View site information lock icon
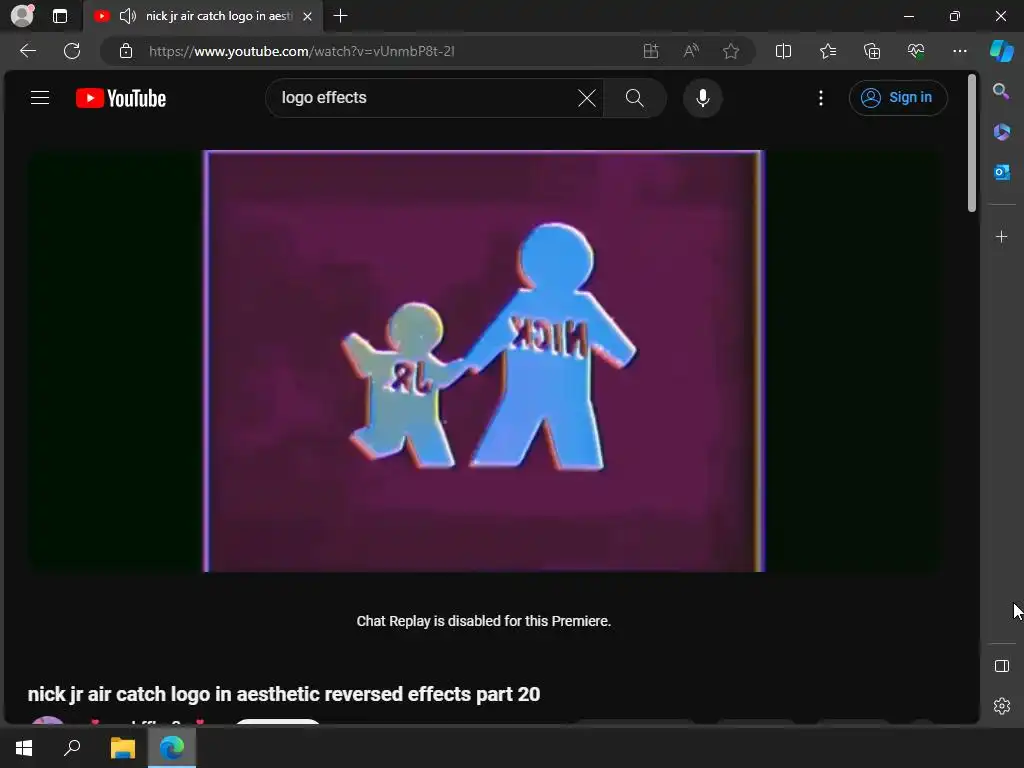 (x=125, y=51)
